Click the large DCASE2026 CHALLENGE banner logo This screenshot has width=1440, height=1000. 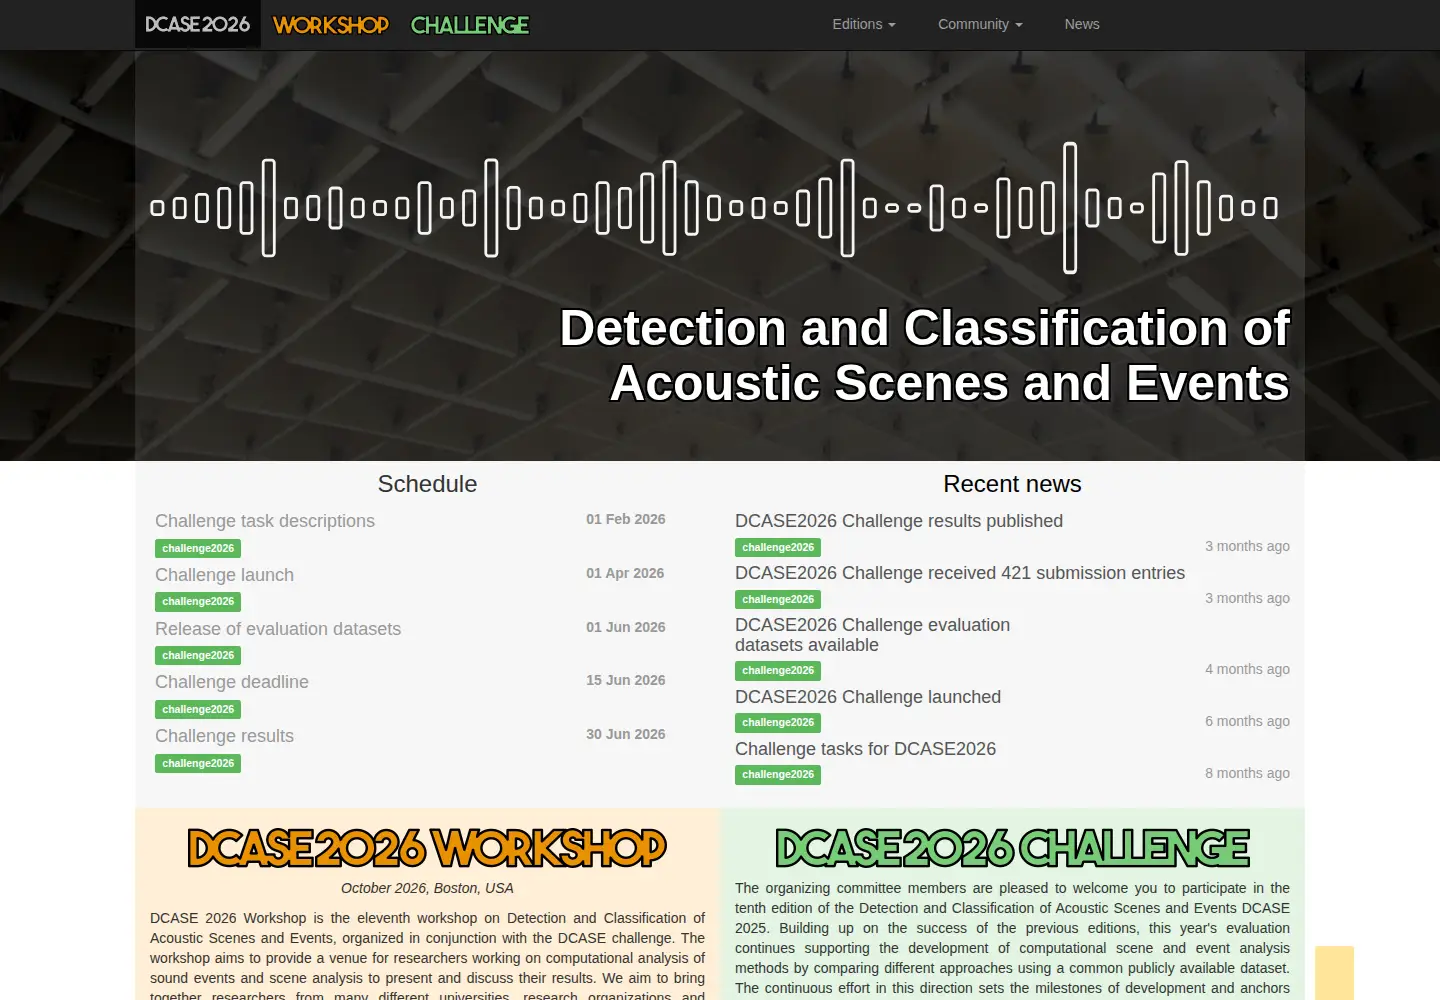[1012, 848]
